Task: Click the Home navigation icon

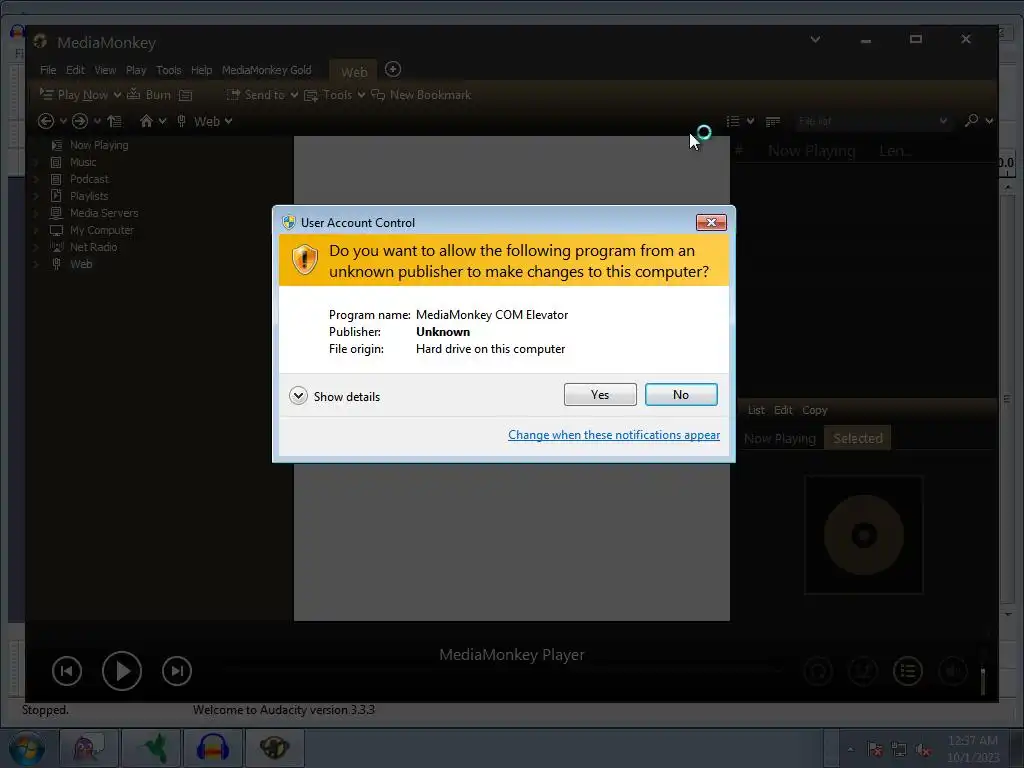Action: pyautogui.click(x=146, y=121)
